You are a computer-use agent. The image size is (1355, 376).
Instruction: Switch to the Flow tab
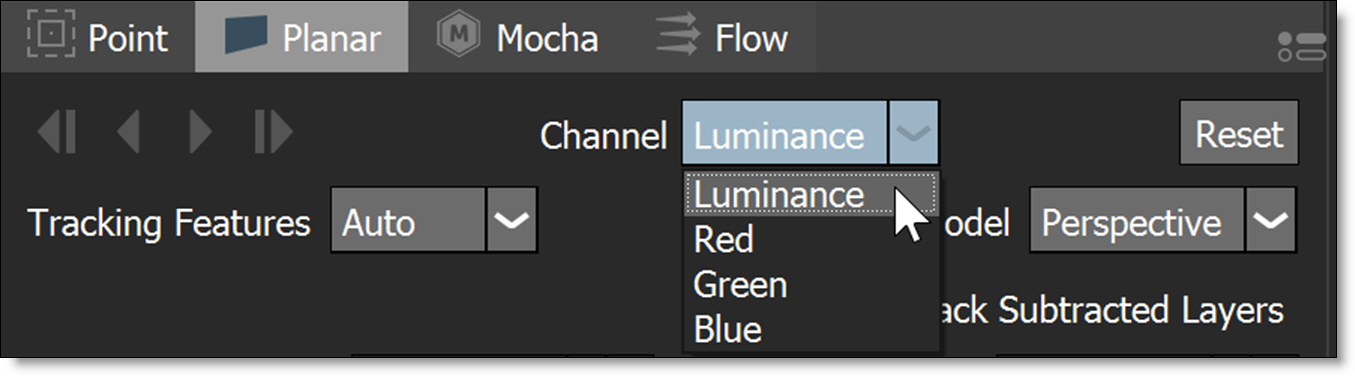click(721, 37)
